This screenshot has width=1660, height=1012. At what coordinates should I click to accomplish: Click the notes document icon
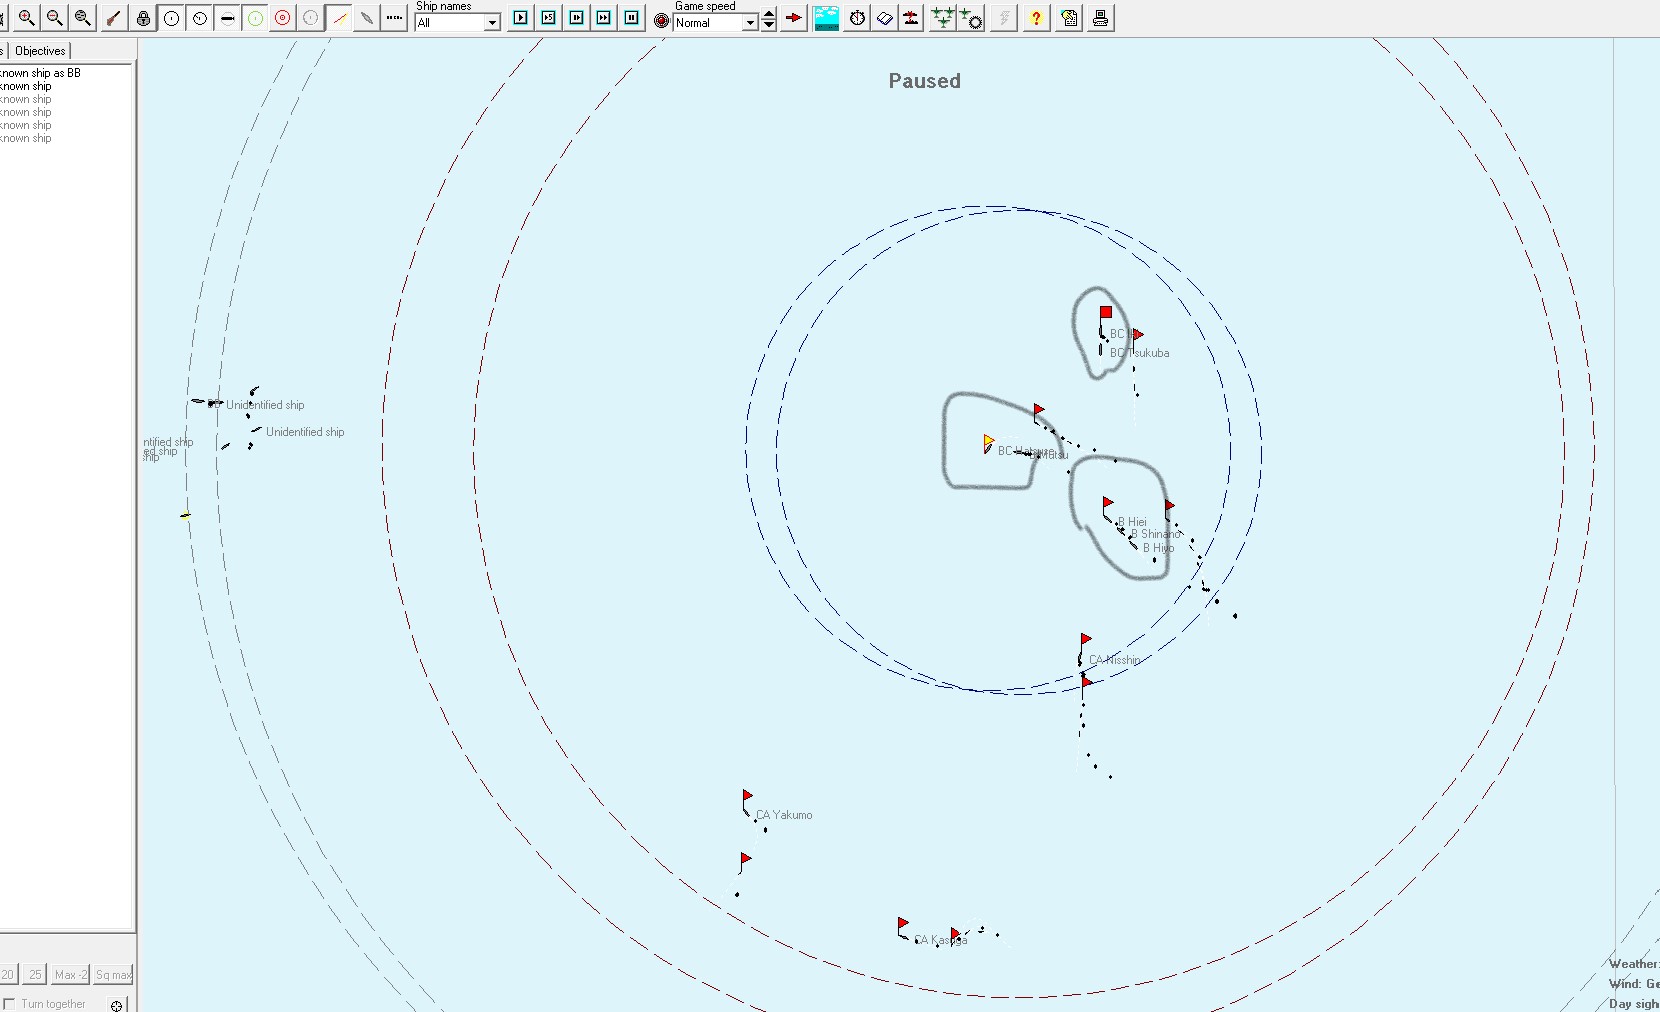click(x=1070, y=18)
